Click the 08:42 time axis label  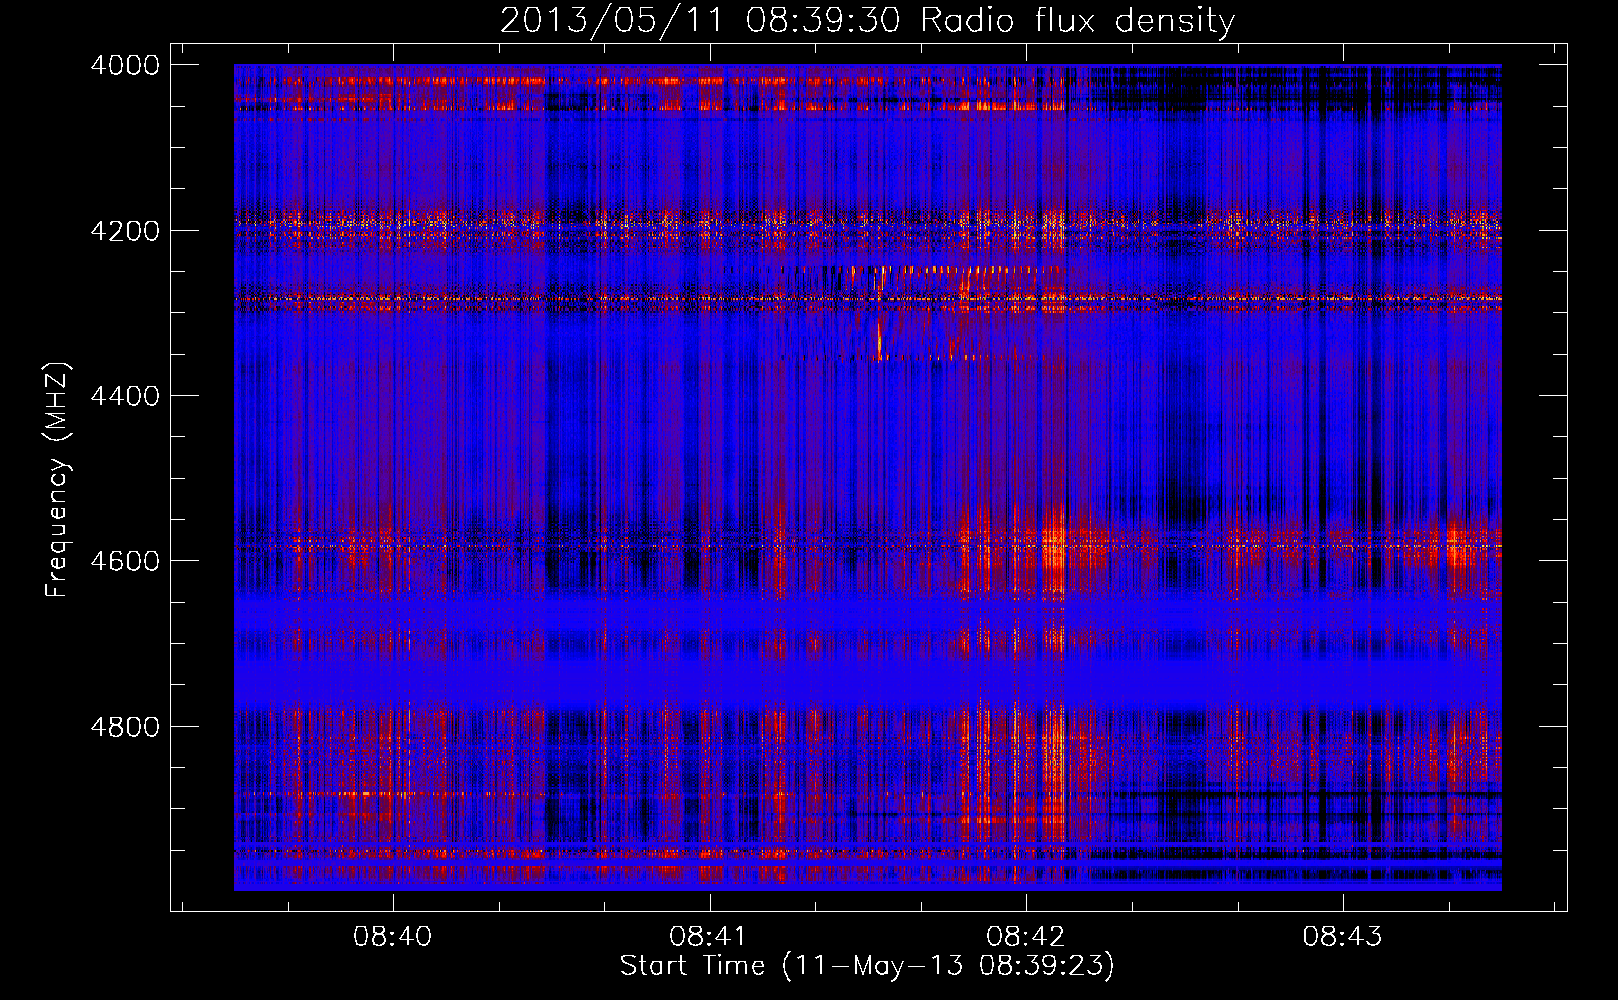(x=1026, y=936)
